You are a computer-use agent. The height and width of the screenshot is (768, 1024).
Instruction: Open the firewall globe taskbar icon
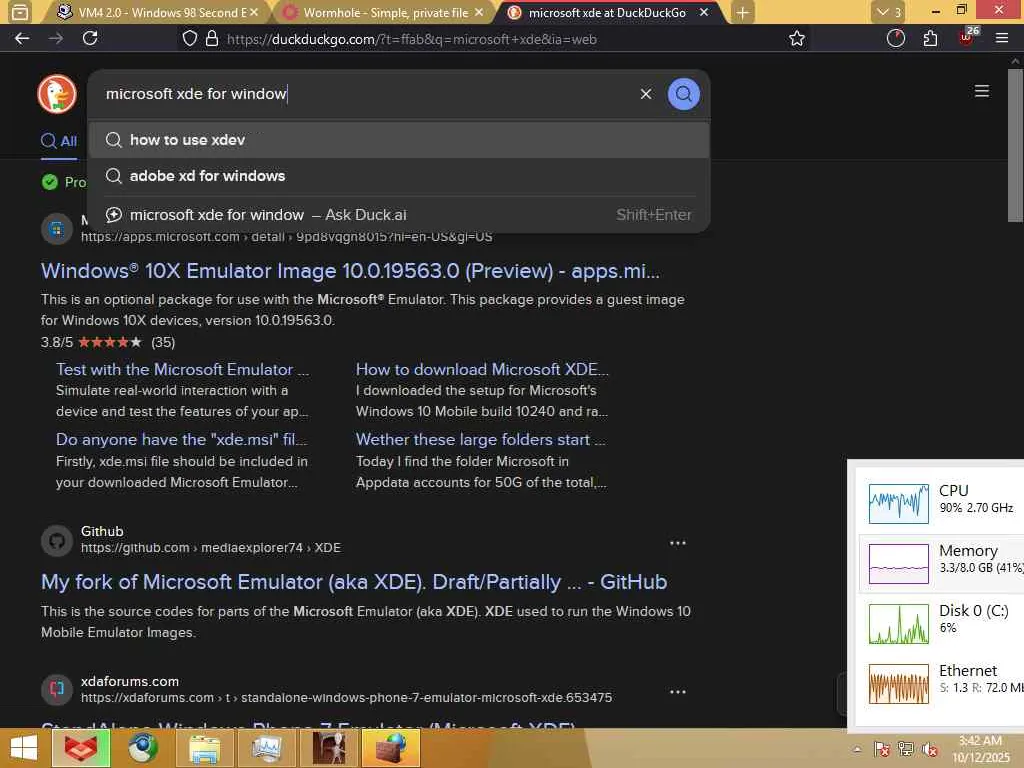click(x=390, y=748)
